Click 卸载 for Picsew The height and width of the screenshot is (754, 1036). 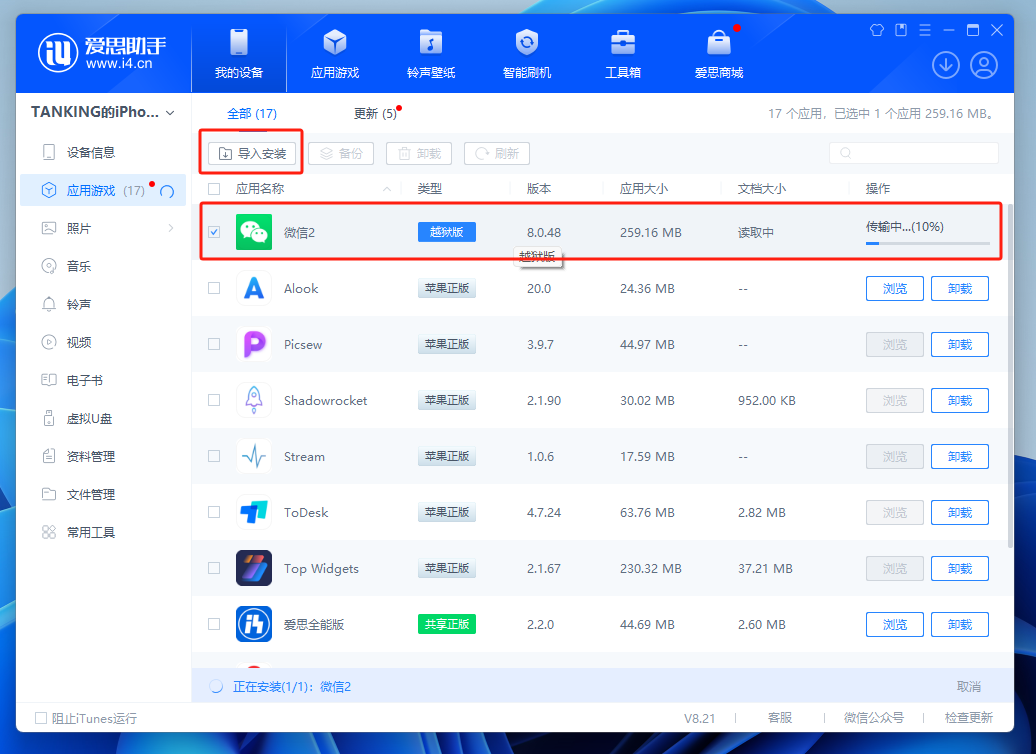click(959, 344)
